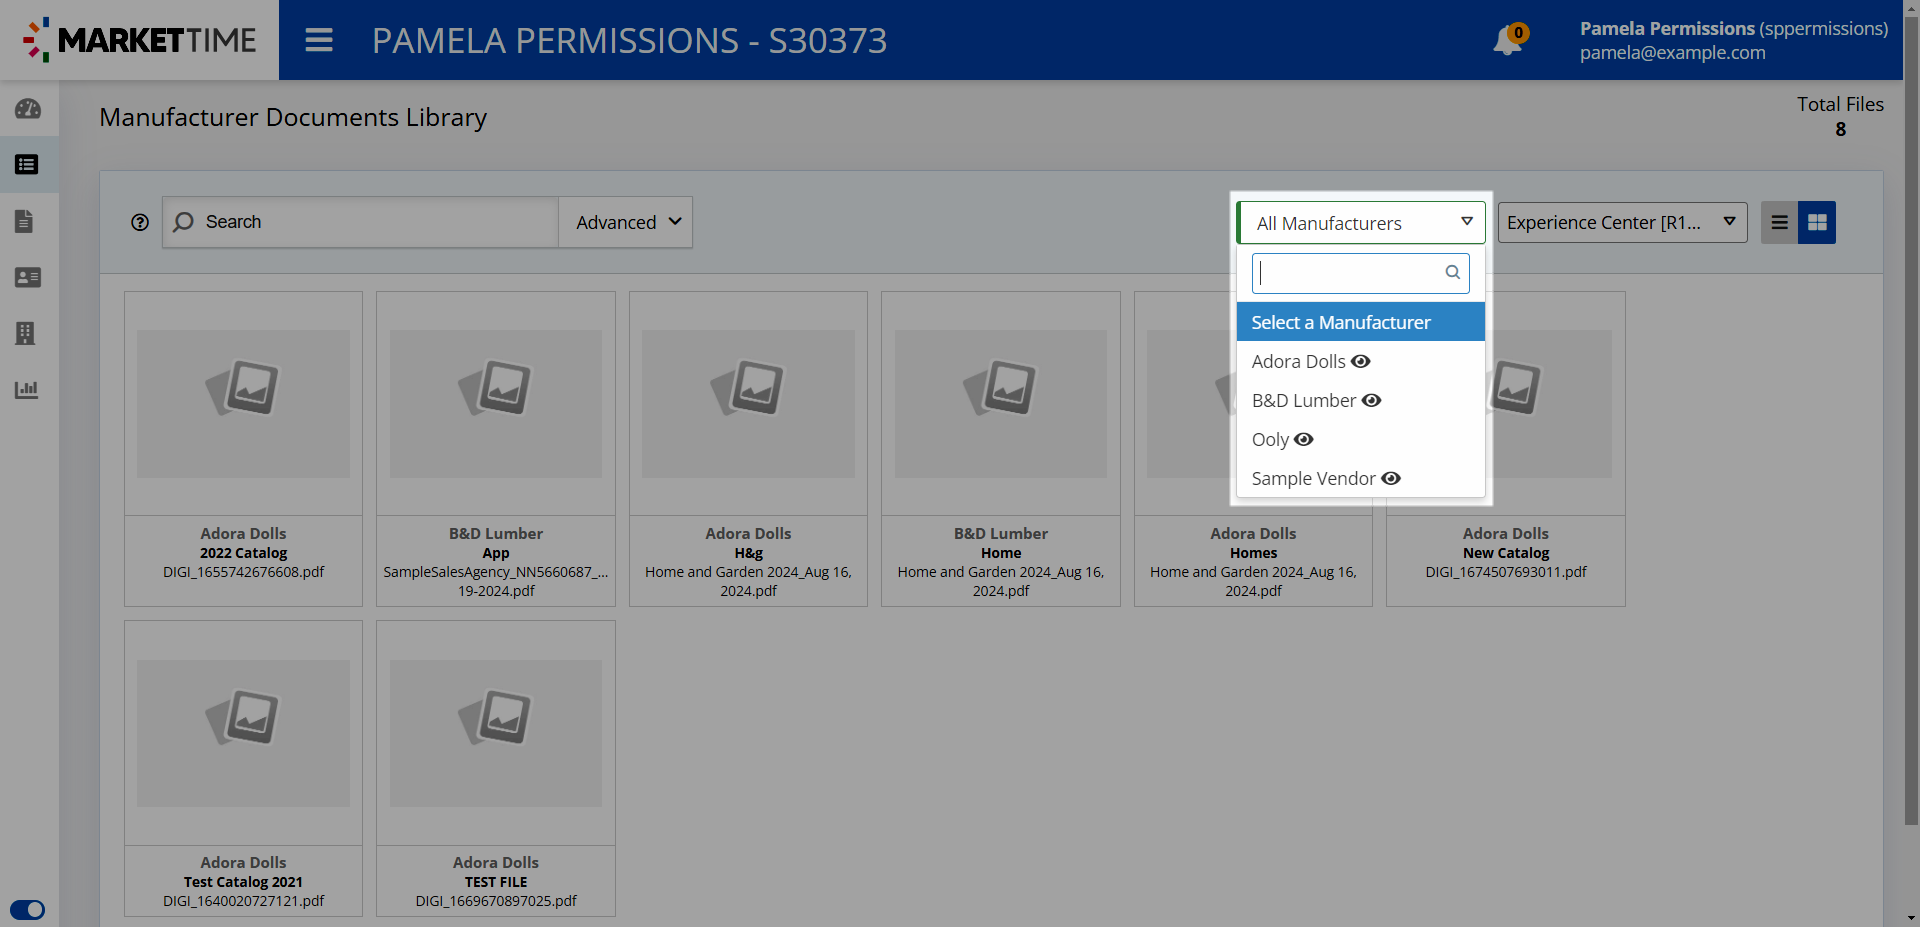The image size is (1920, 927).
Task: Switch to grid view layout
Action: (1817, 222)
